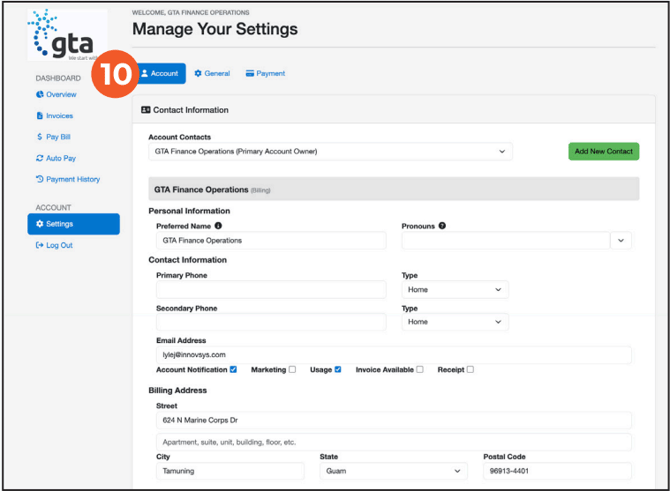The image size is (670, 491).
Task: Click the Contact Information card icon
Action: [x=146, y=110]
